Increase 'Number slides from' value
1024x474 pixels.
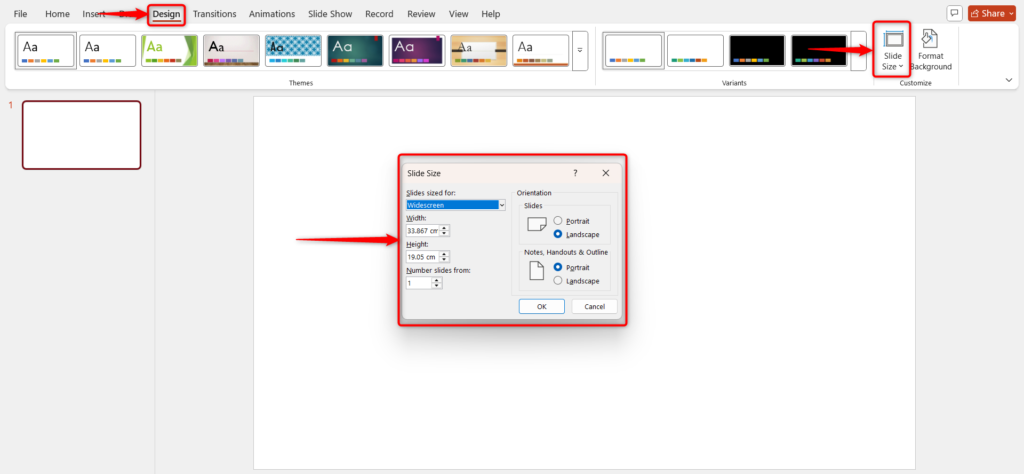coord(438,281)
